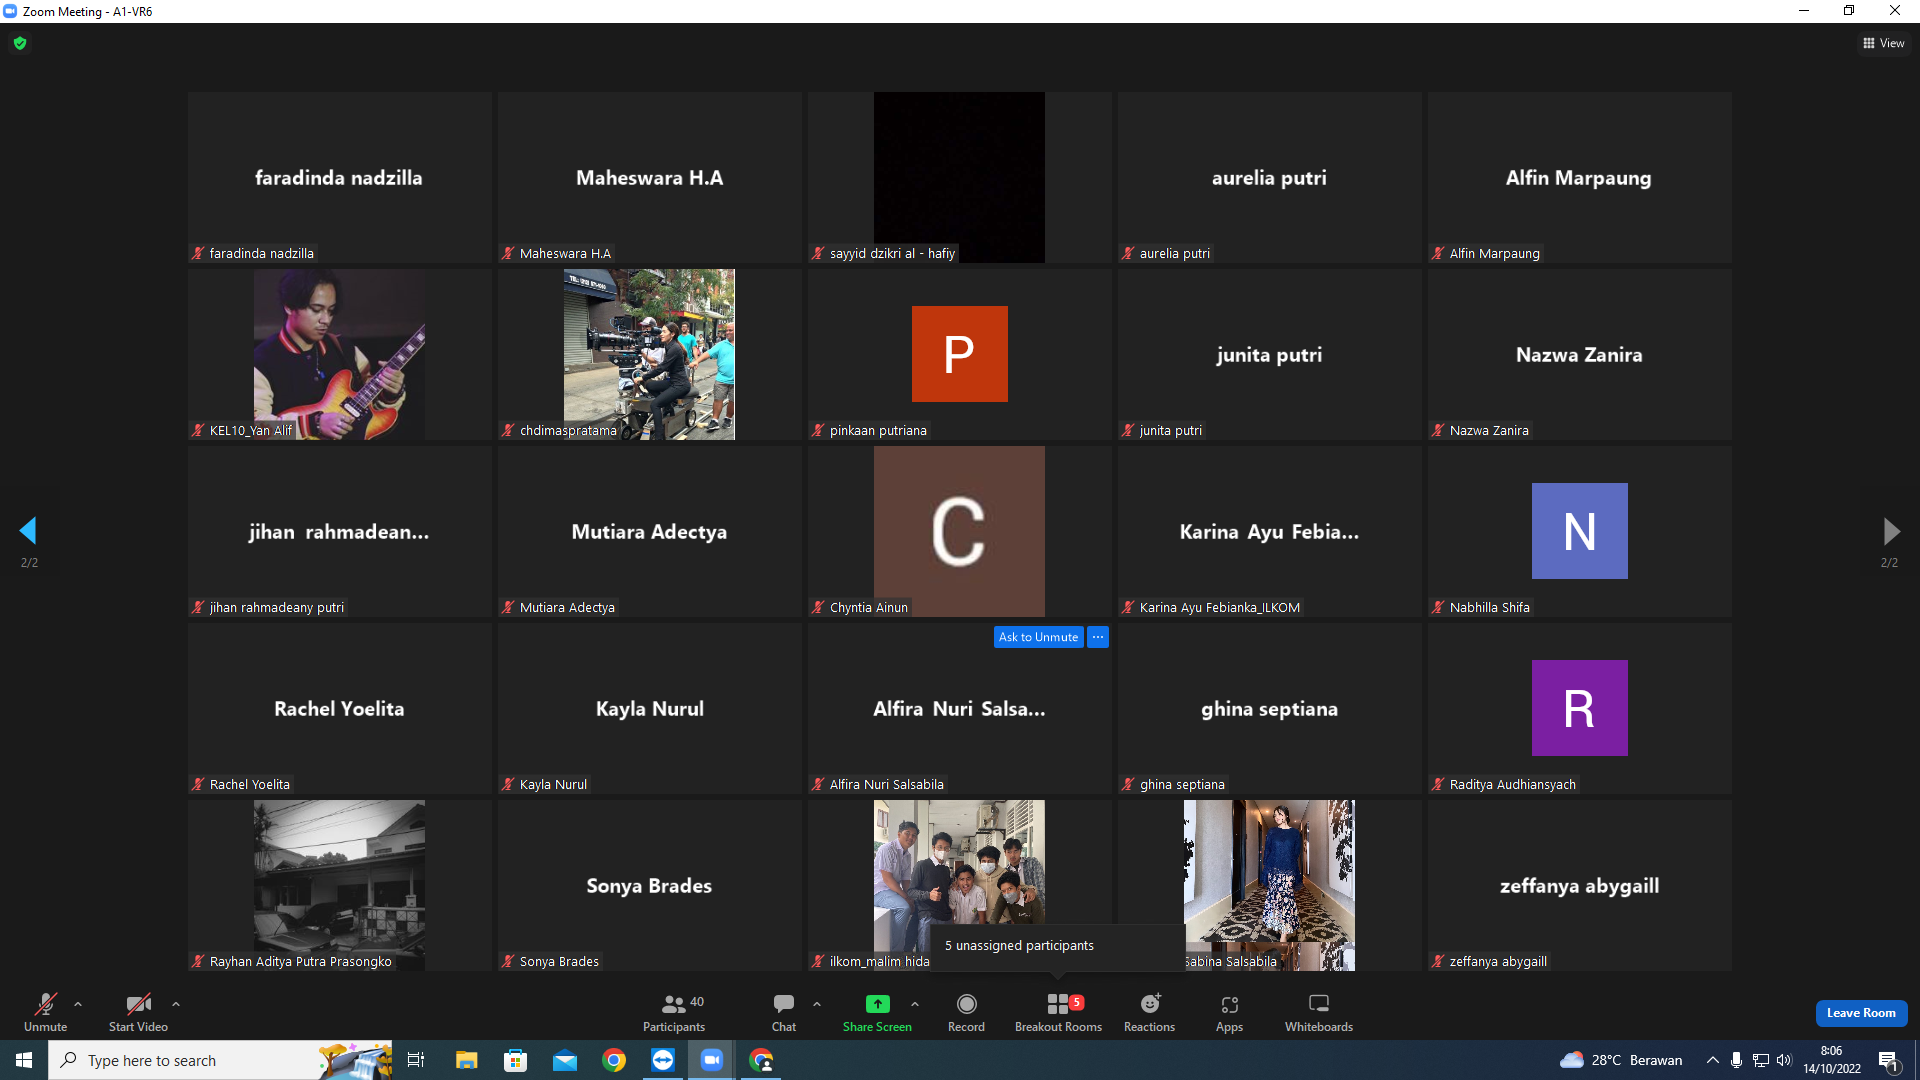Open the Windows Start menu
1920x1080 pixels.
click(24, 1060)
